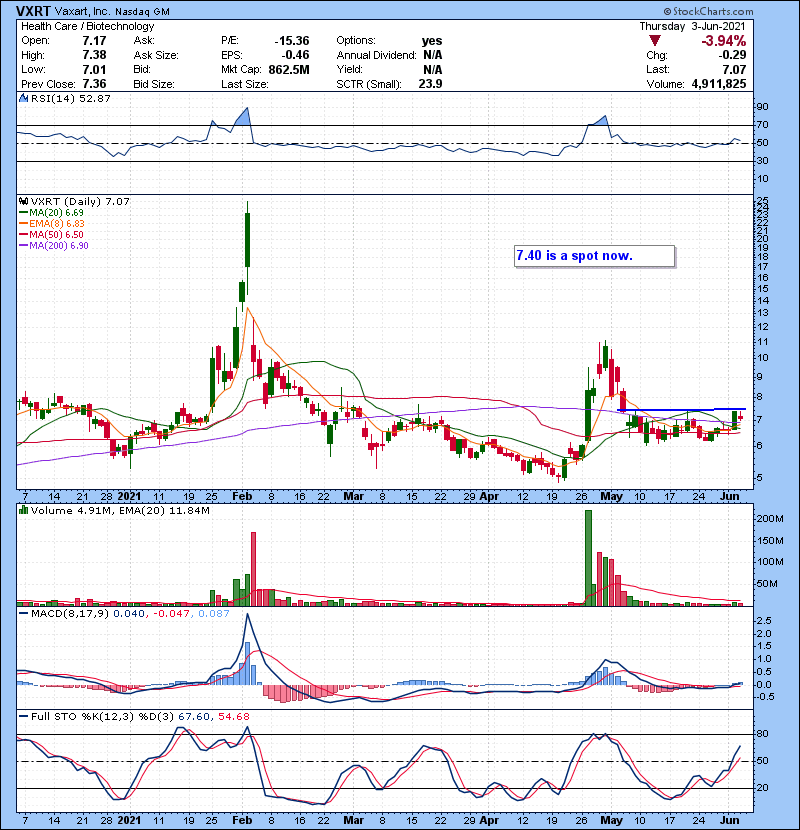Click the MA(50) 6.50 legend entry

tap(51, 234)
